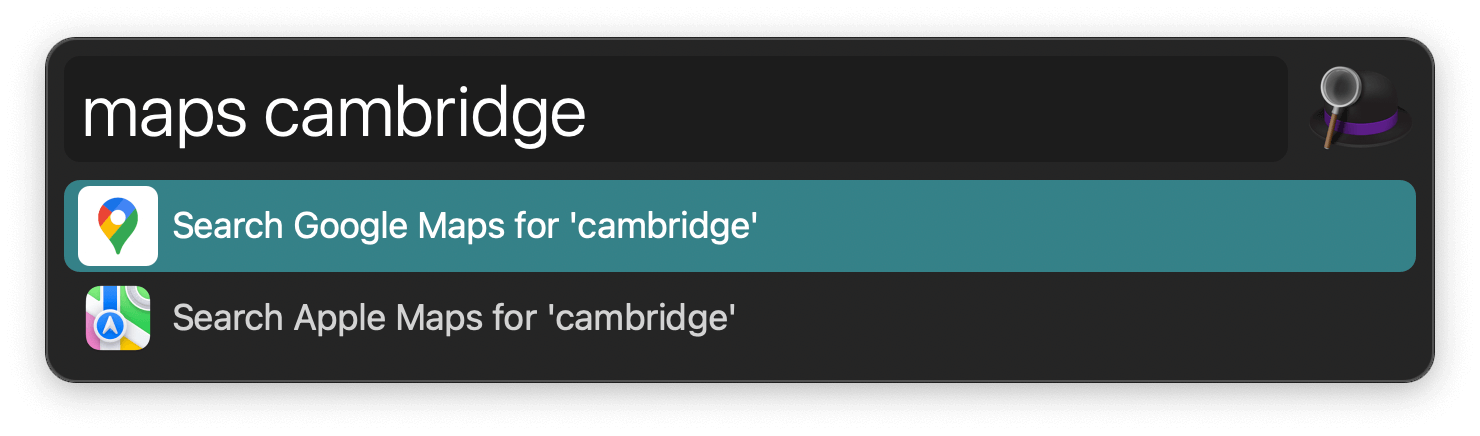Viewport: 1480px width, 436px height.
Task: Click the Apple Maps app icon
Action: point(118,318)
